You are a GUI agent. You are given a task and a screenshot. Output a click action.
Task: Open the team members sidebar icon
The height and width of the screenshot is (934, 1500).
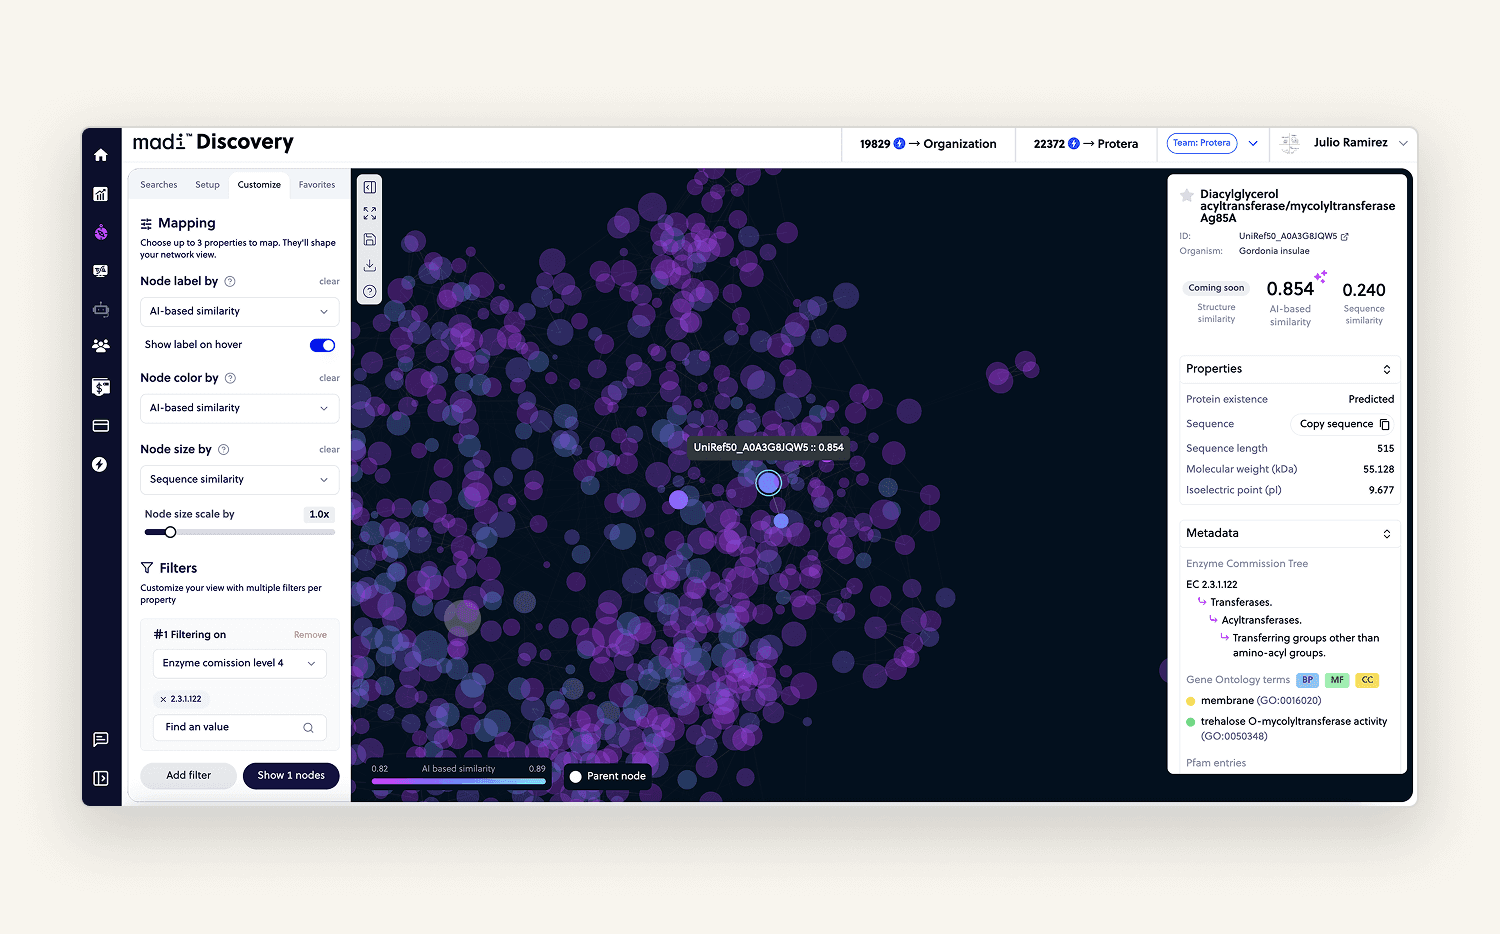point(101,346)
